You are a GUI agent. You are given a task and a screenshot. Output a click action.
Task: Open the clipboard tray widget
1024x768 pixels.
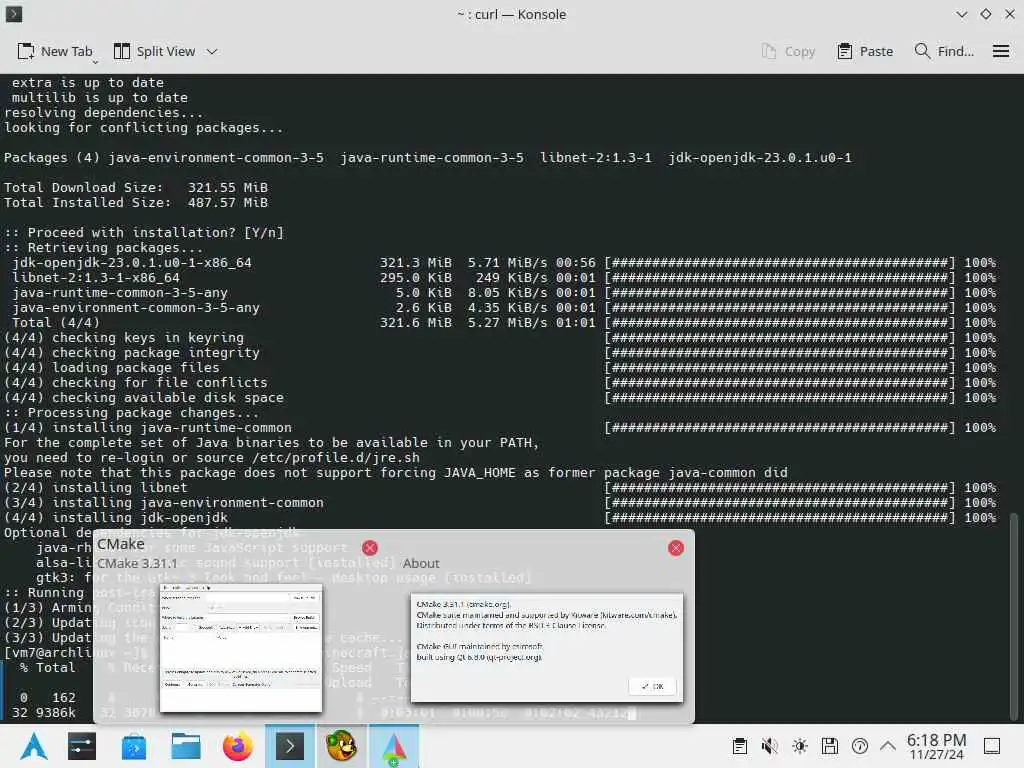coord(740,746)
